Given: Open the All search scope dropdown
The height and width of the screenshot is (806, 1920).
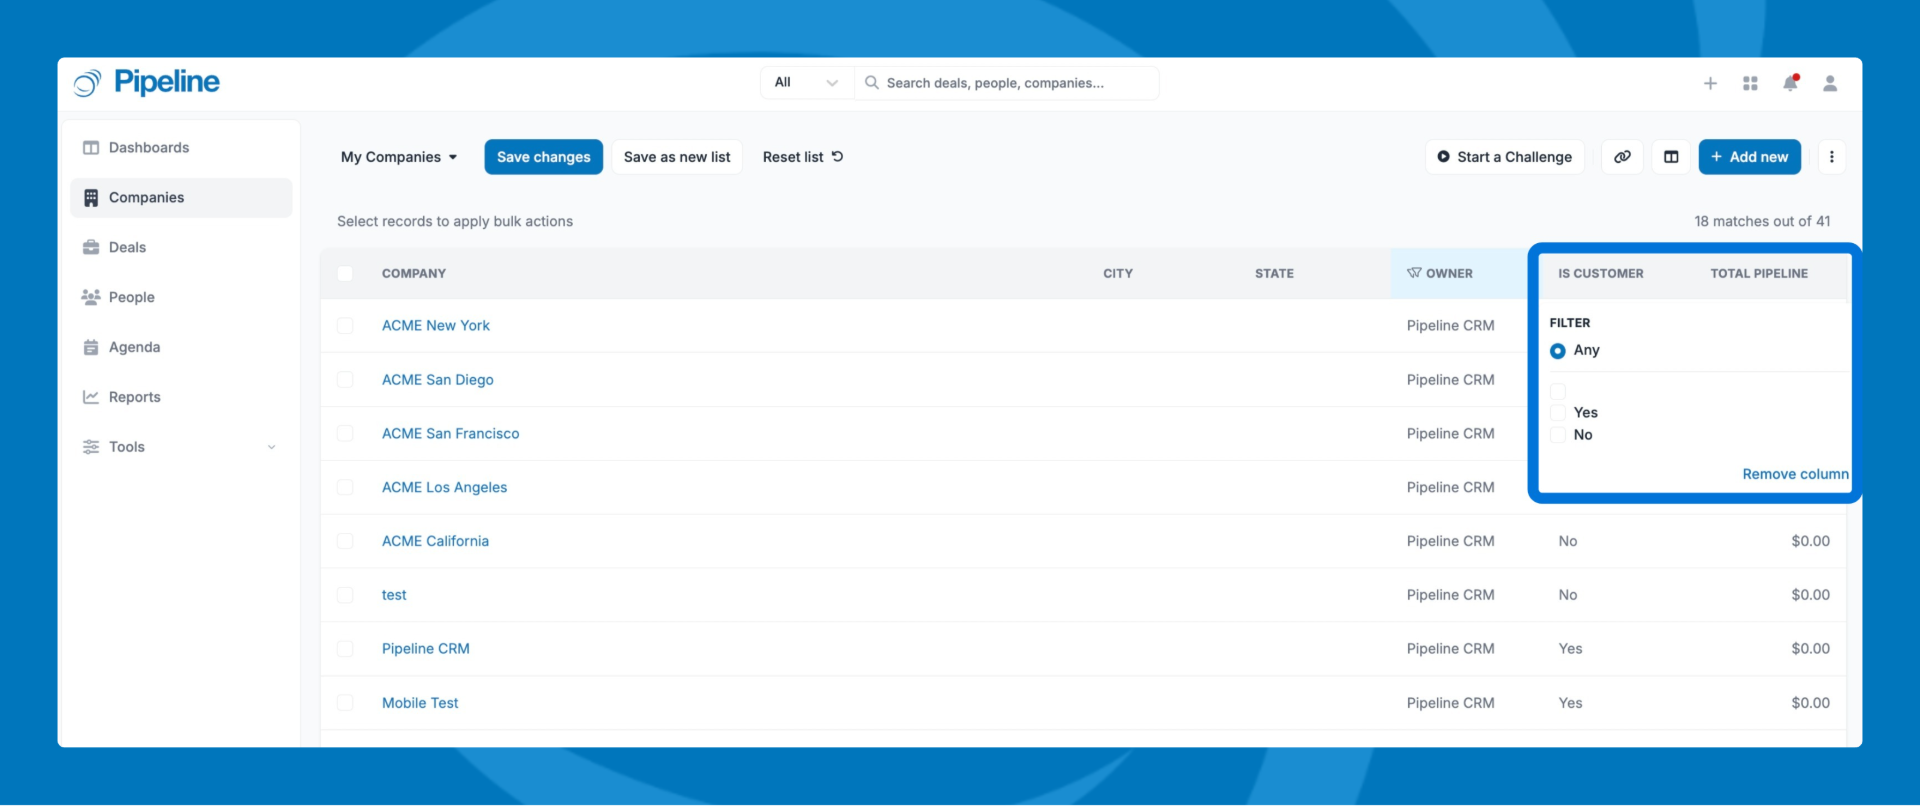Looking at the screenshot, I should [x=806, y=83].
